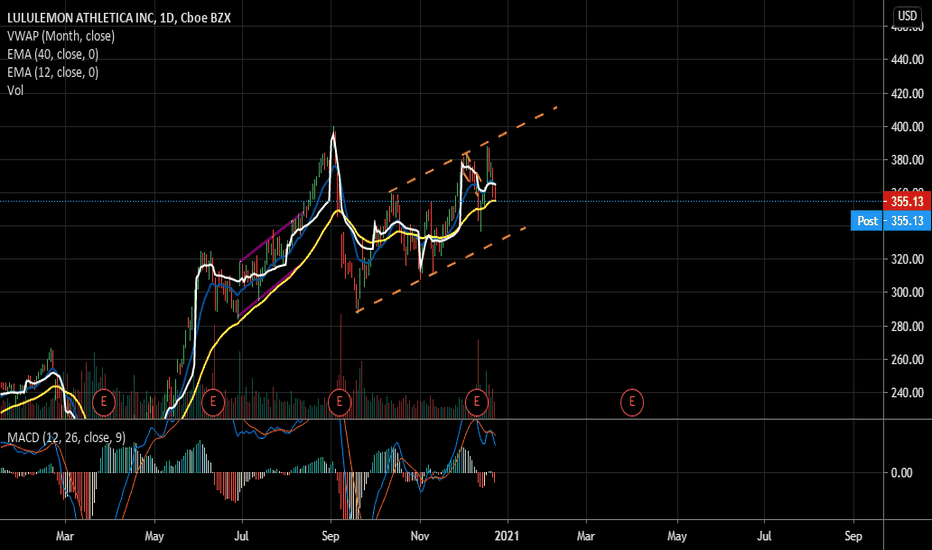Click the 2021 label on time axis
Image resolution: width=932 pixels, height=550 pixels.
click(506, 536)
